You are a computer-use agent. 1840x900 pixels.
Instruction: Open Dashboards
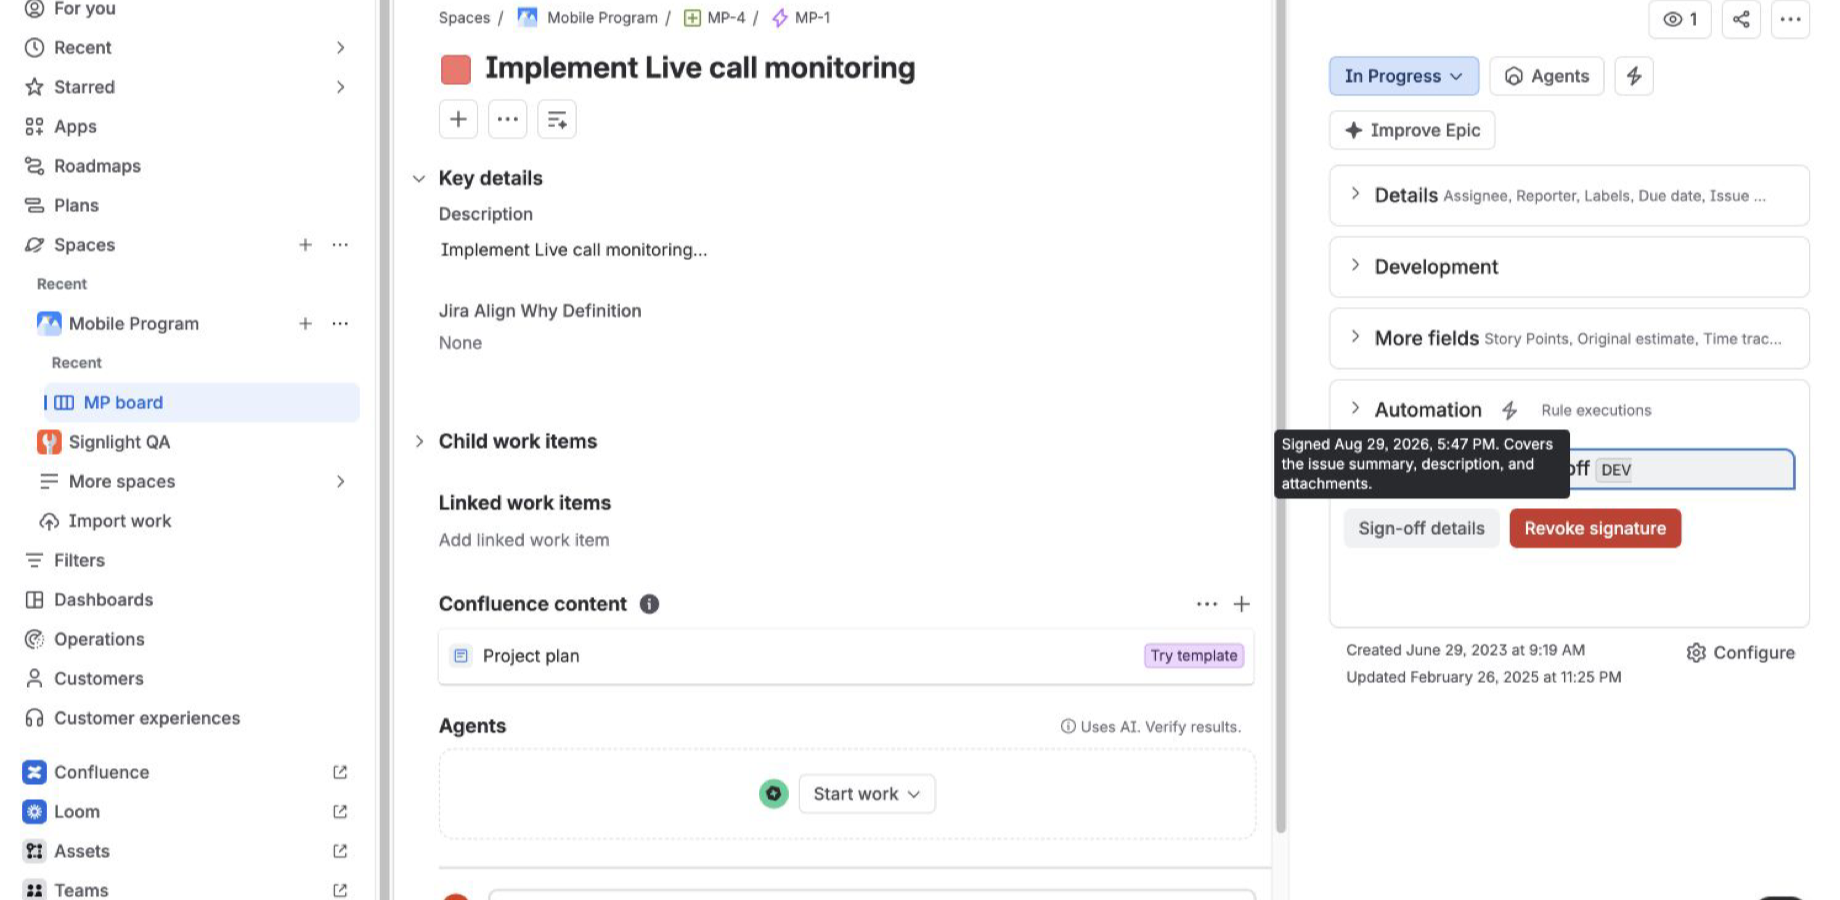pos(103,600)
